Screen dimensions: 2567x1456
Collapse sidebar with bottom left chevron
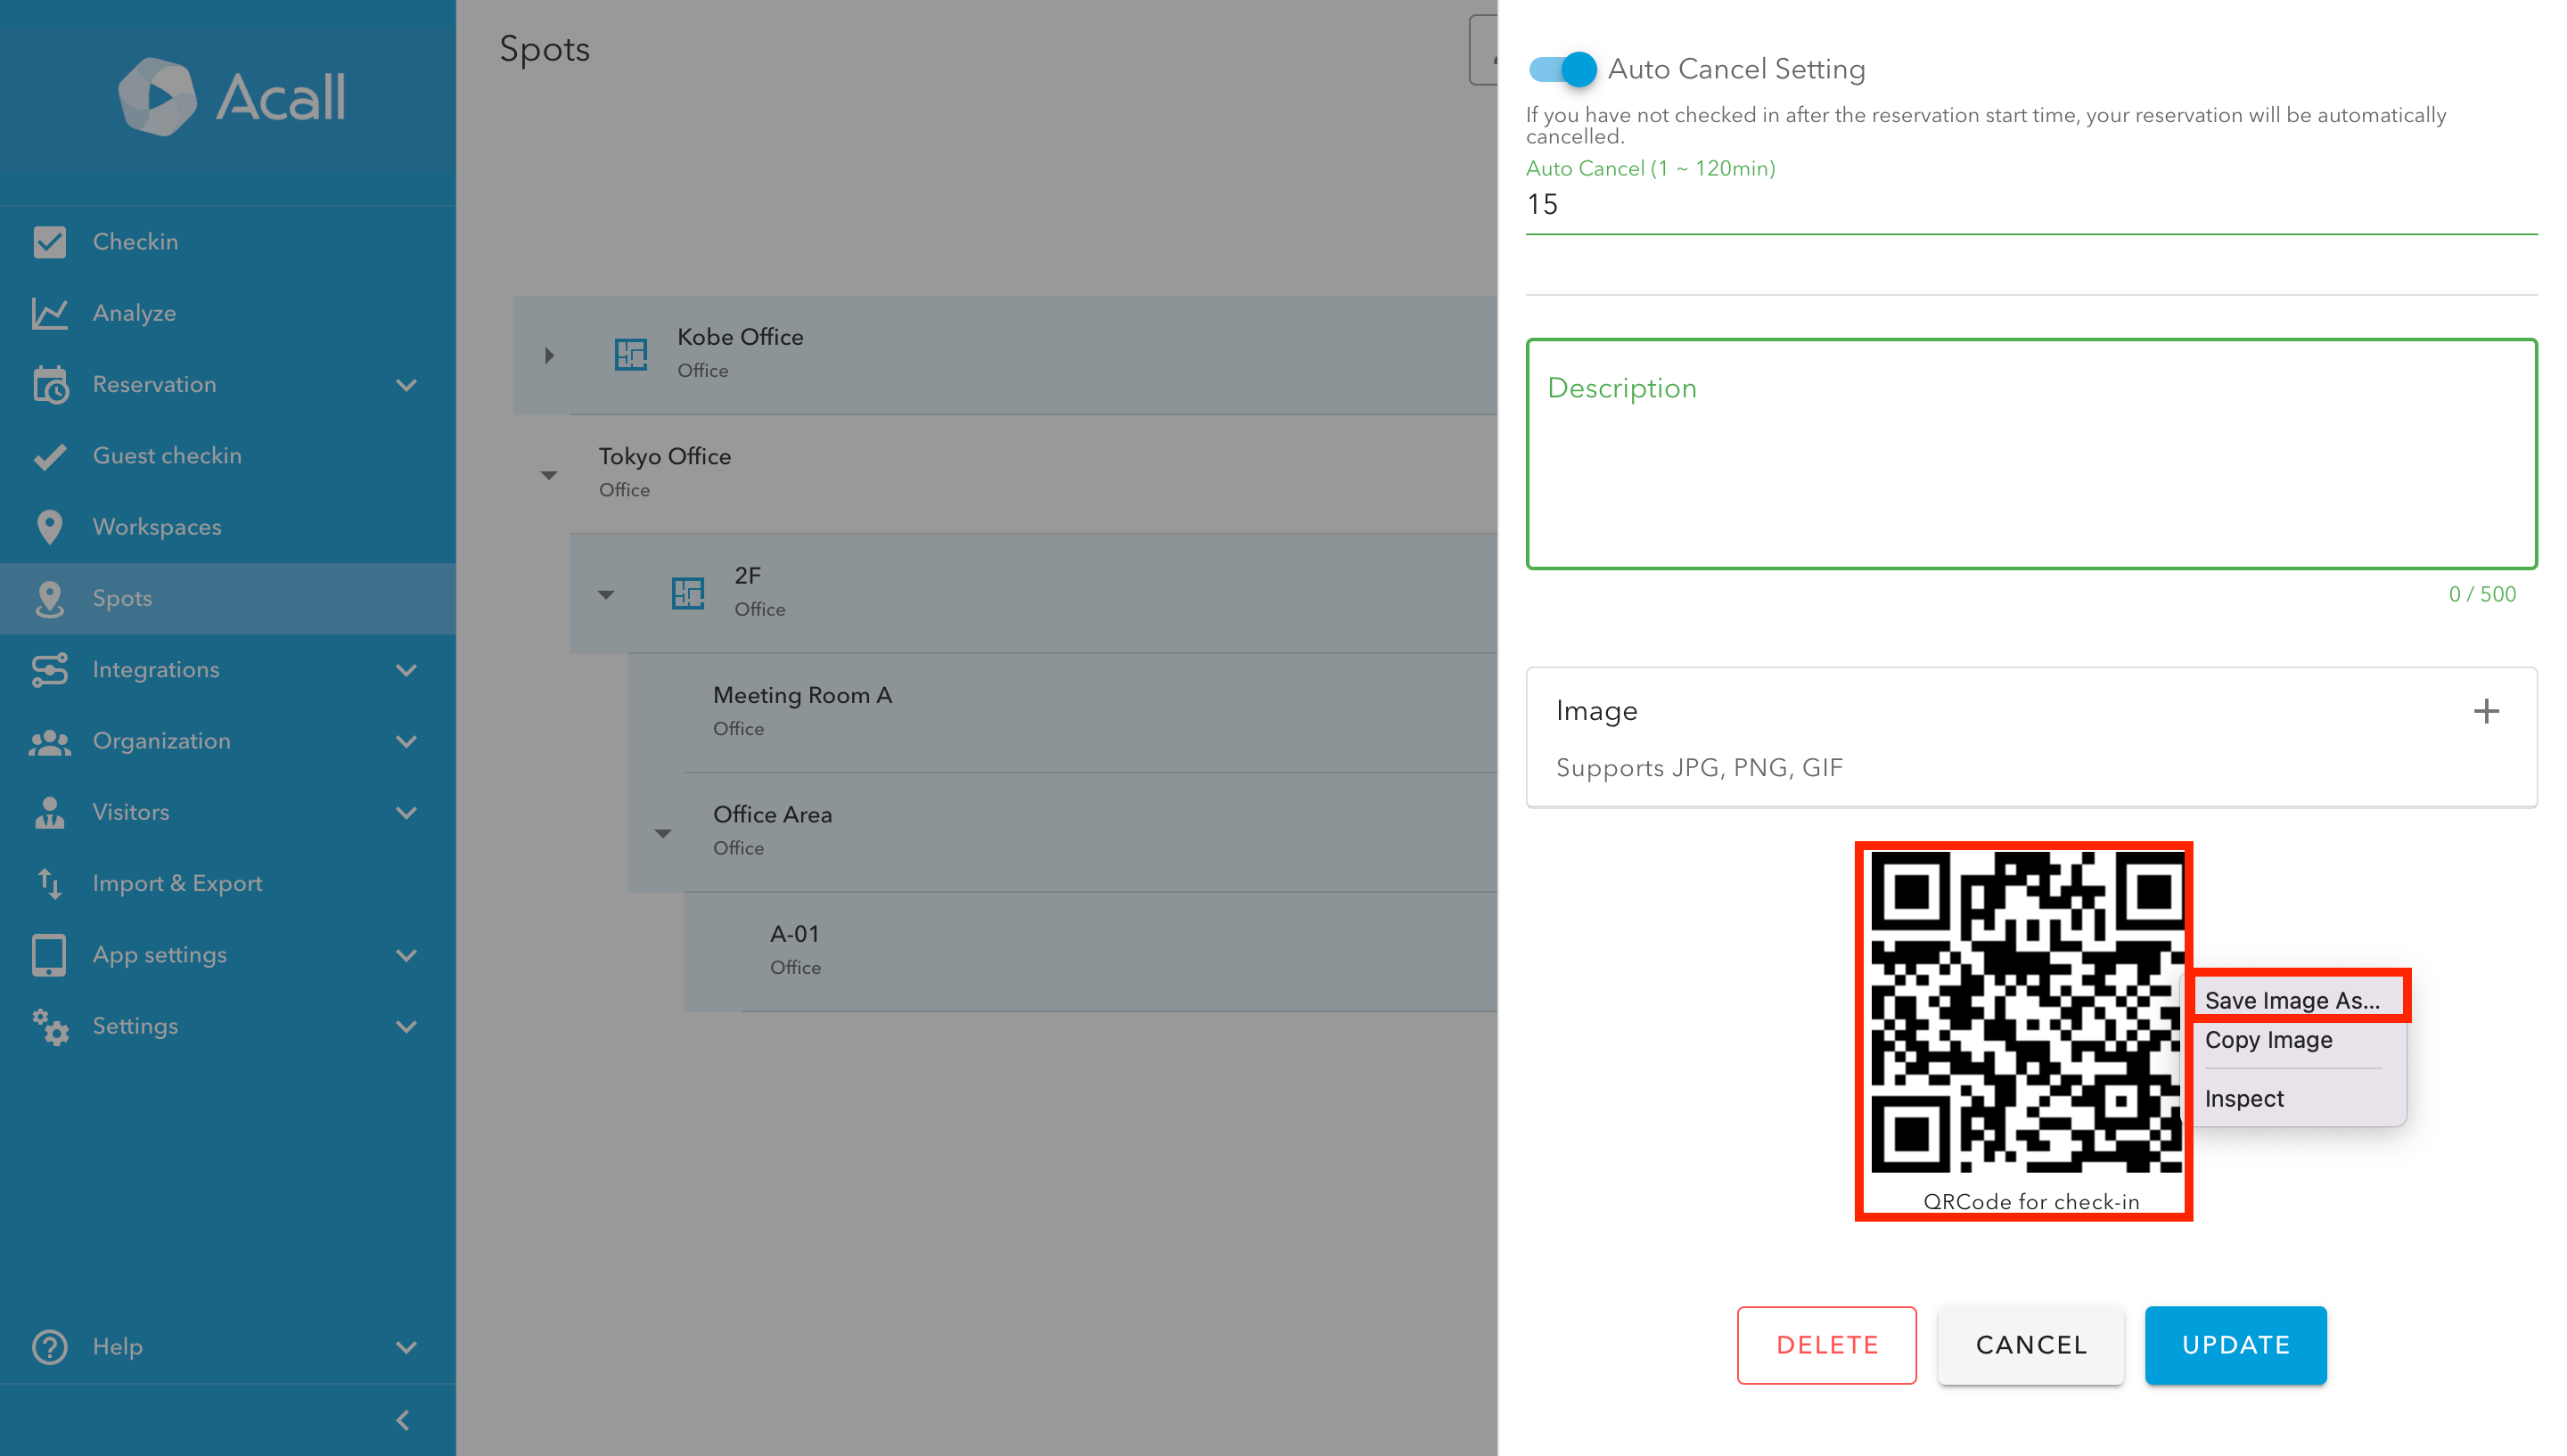point(402,1420)
